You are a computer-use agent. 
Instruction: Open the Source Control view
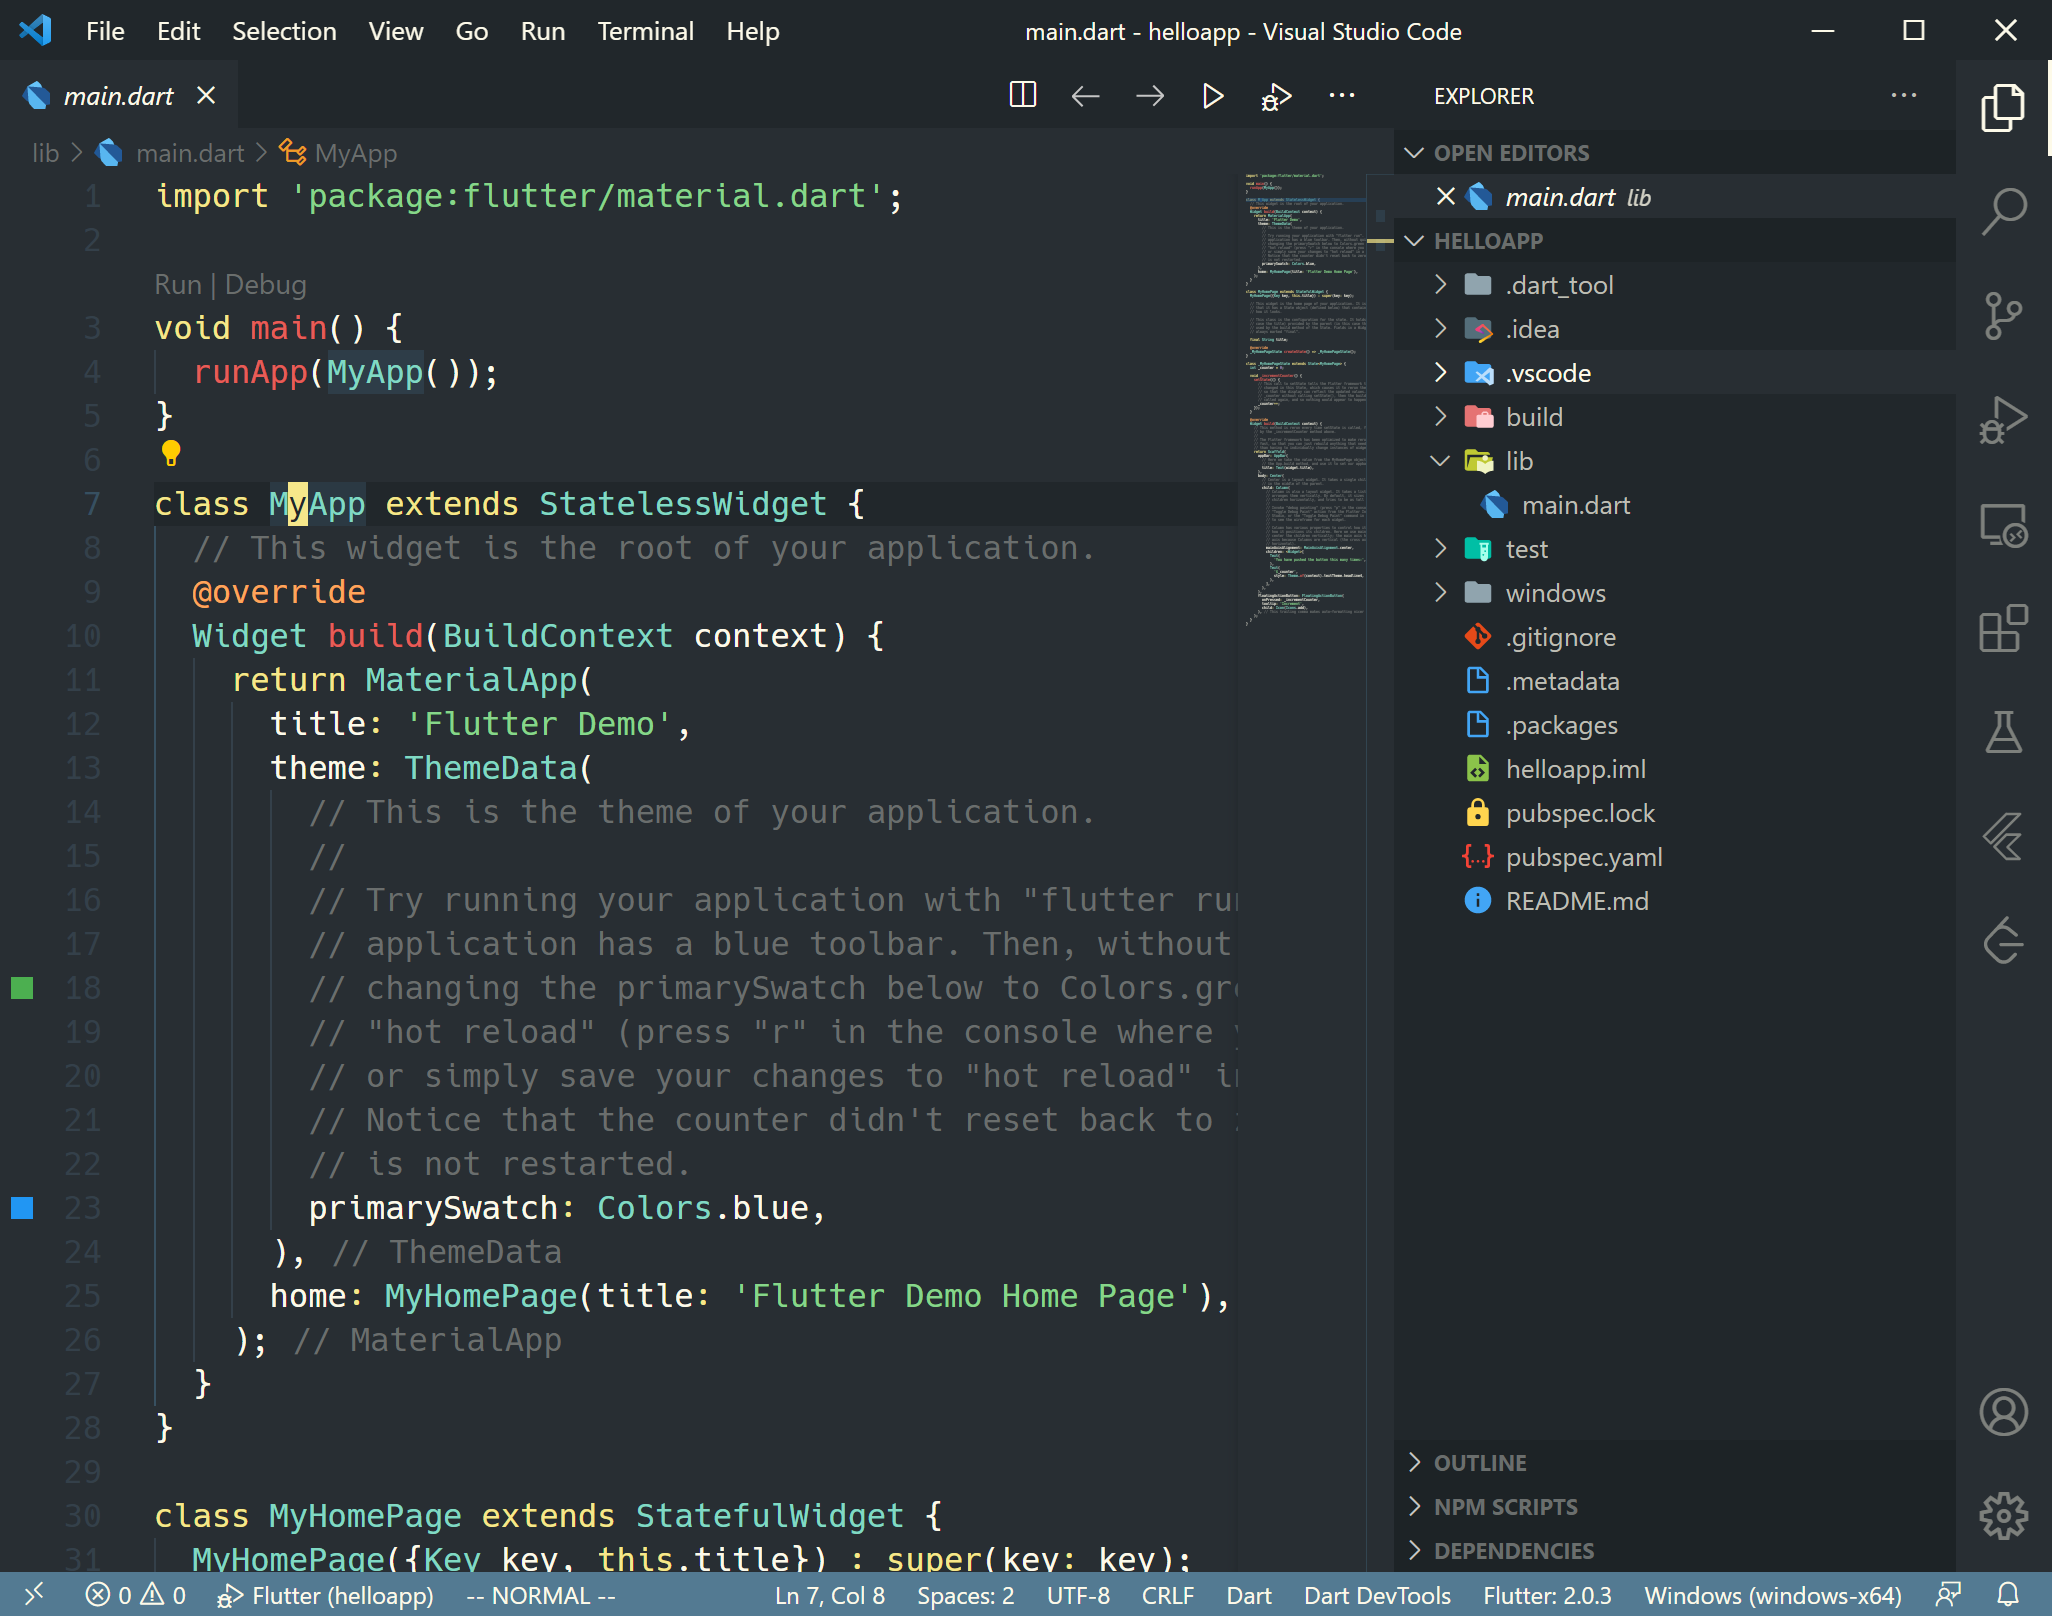point(2003,316)
